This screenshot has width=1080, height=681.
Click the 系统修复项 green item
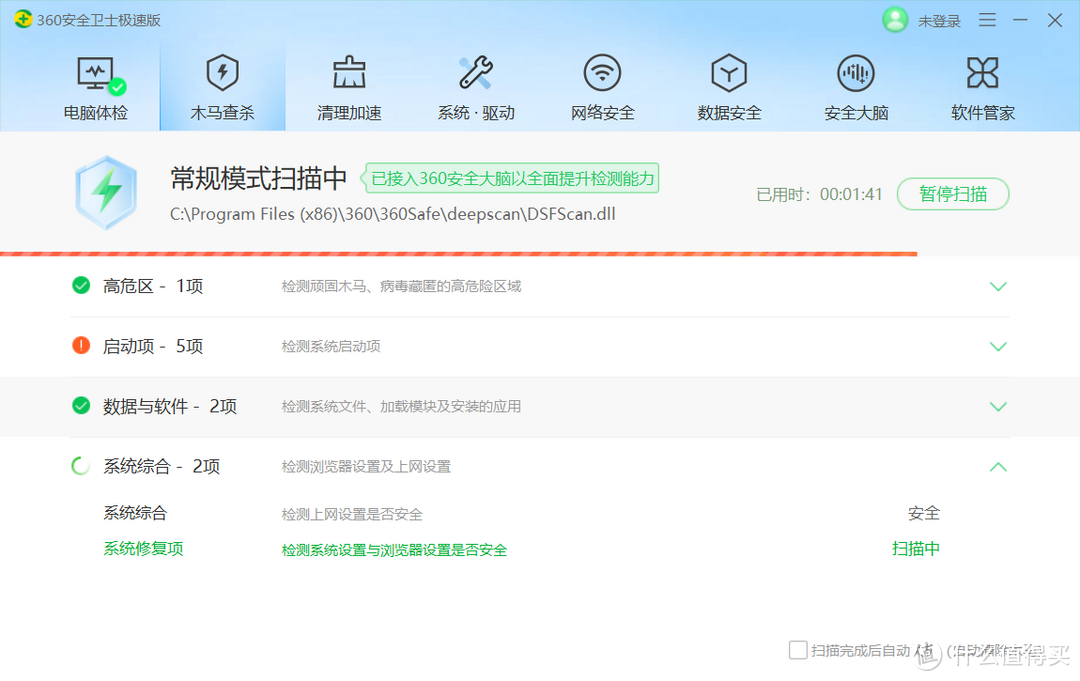click(x=143, y=549)
